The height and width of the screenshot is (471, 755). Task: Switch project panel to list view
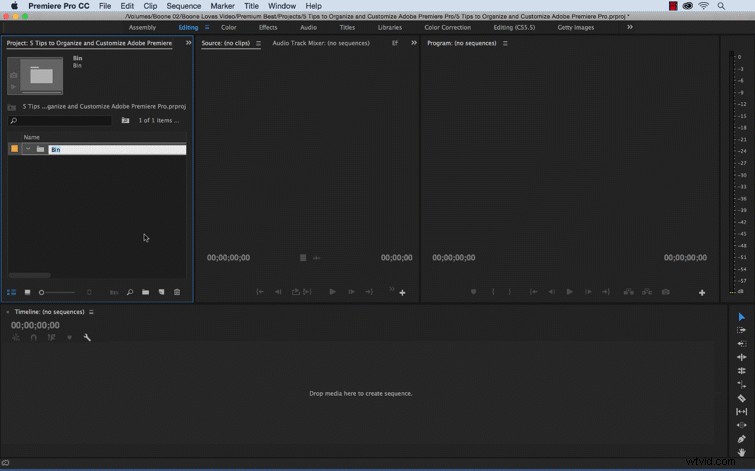12,292
